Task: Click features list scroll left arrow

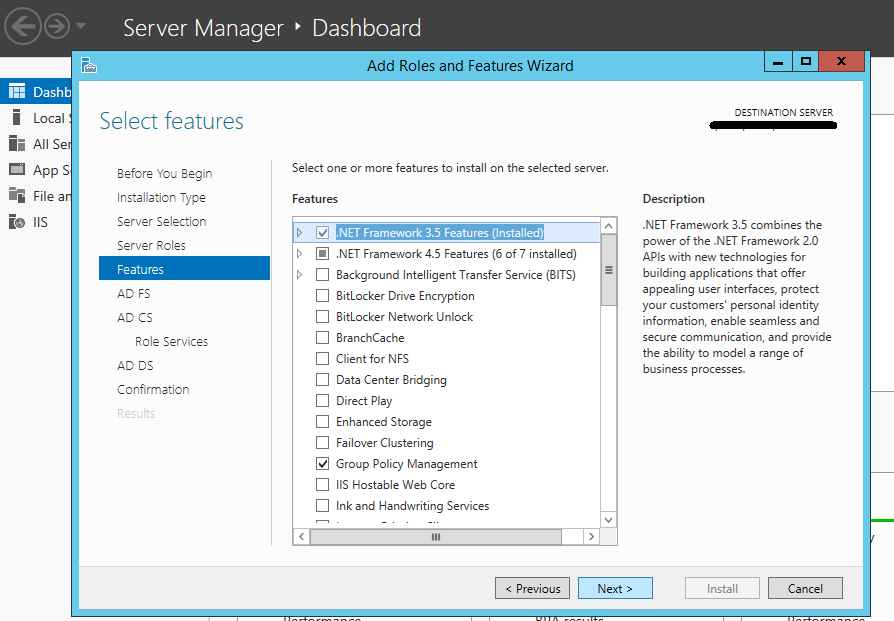Action: tap(302, 537)
